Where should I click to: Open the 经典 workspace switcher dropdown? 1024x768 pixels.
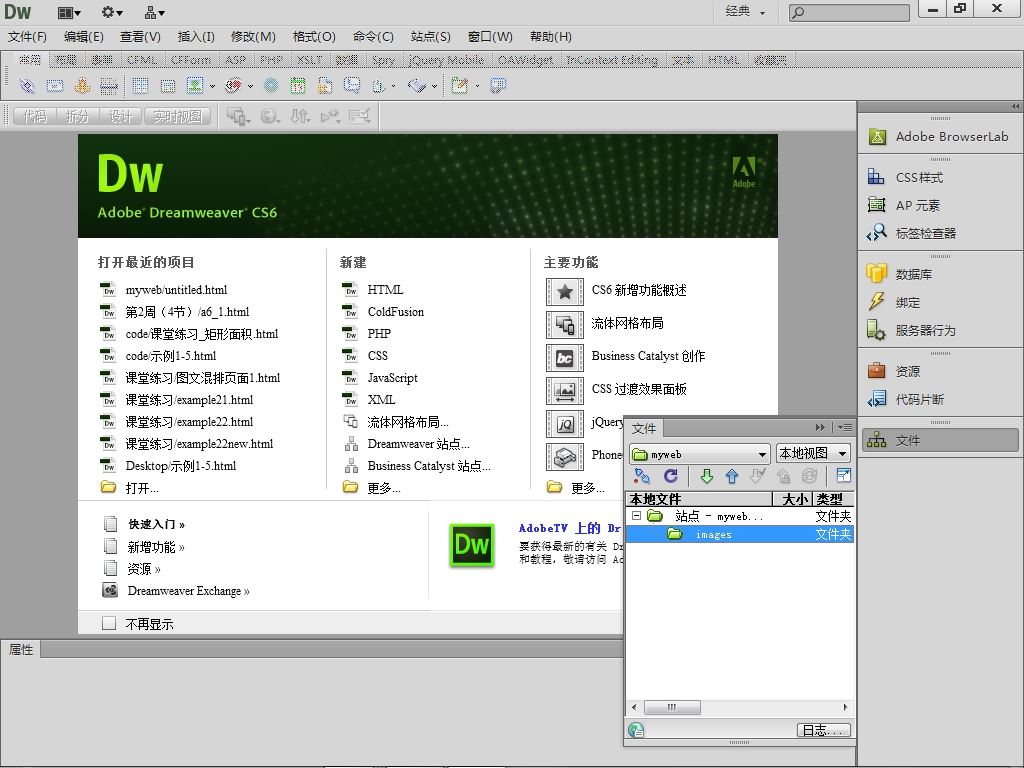point(745,11)
